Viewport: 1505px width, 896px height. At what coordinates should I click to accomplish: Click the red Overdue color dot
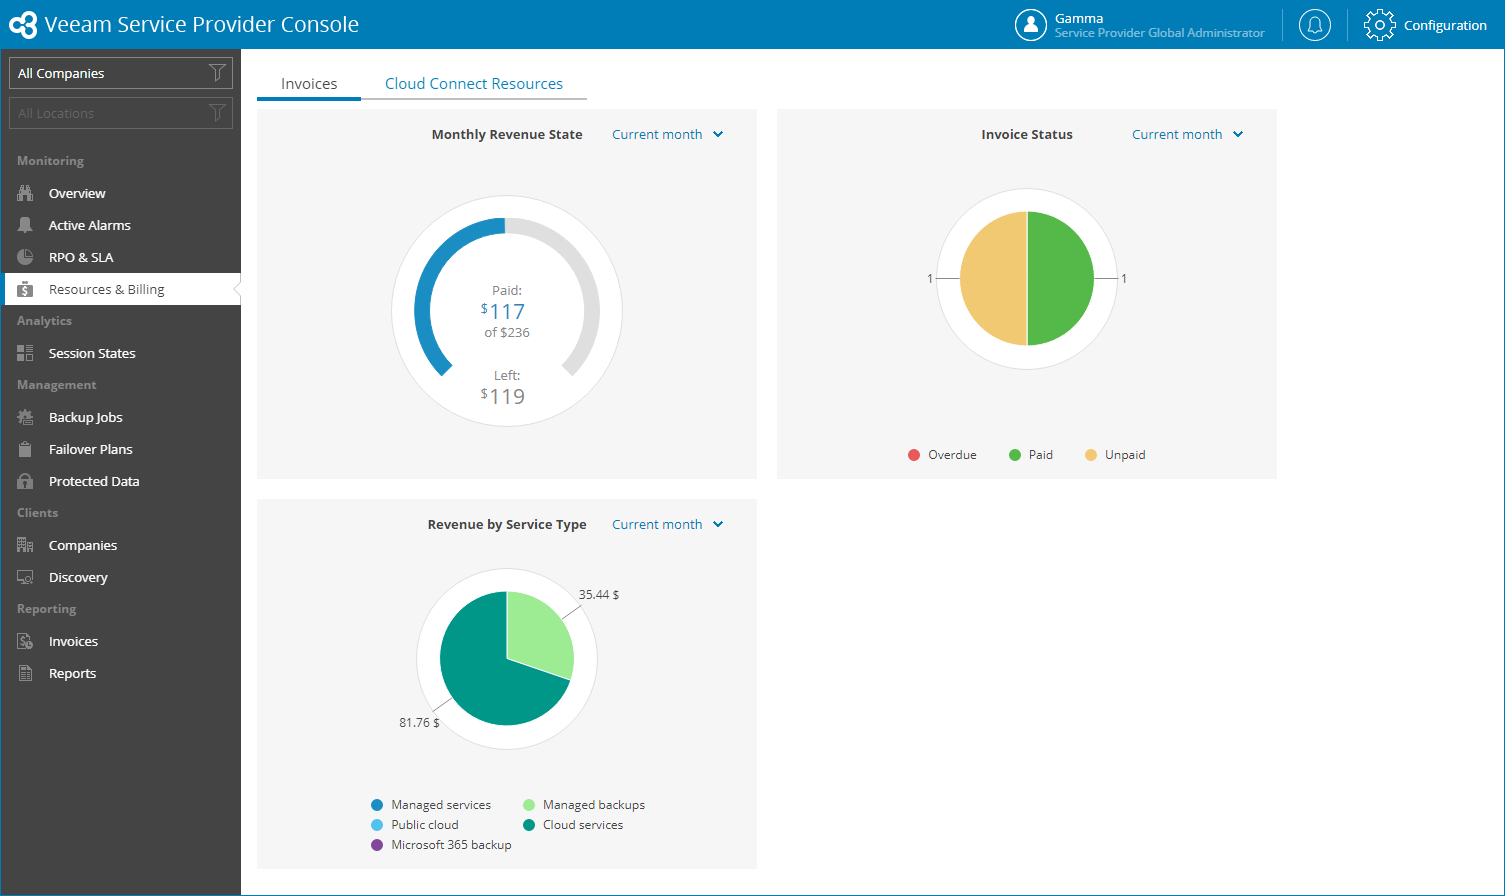[914, 455]
